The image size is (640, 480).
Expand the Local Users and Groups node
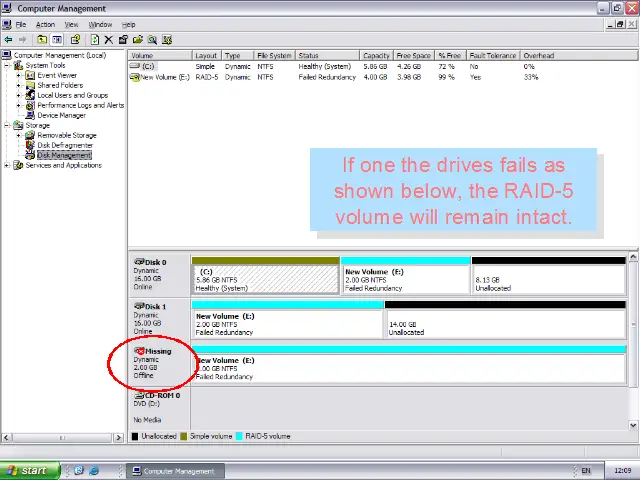[x=18, y=95]
